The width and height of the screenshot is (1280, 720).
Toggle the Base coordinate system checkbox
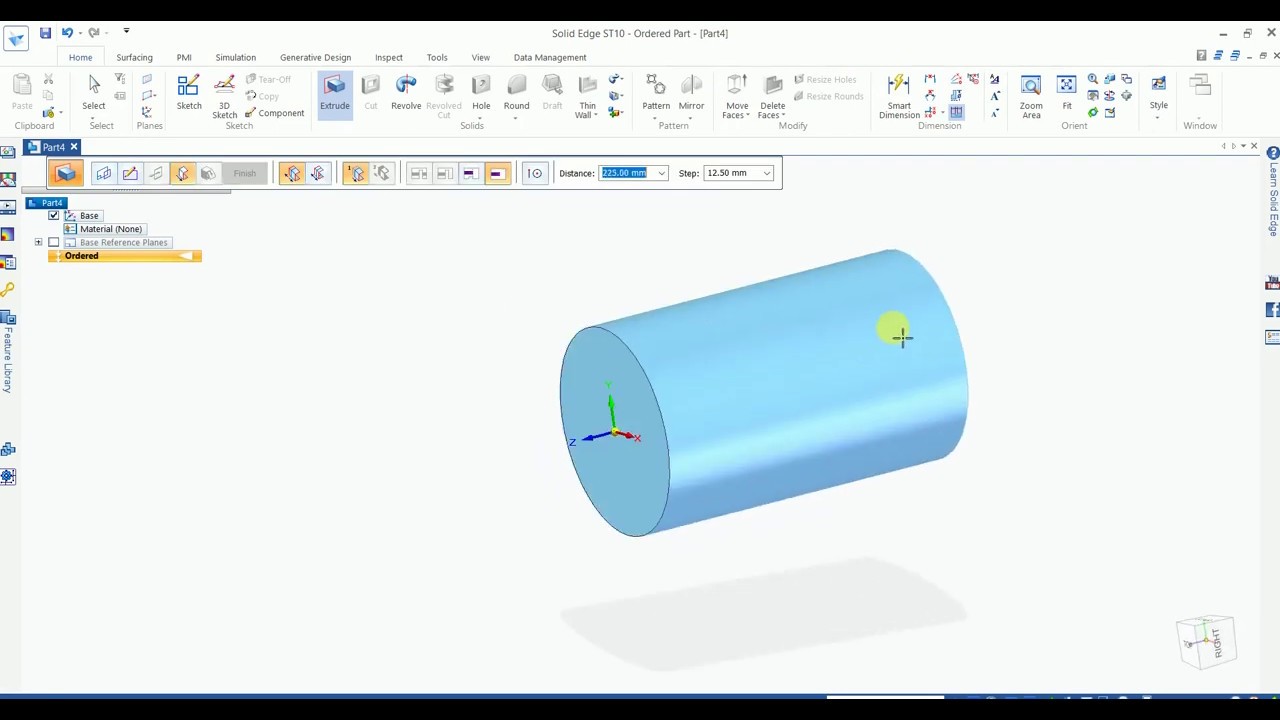(x=54, y=216)
